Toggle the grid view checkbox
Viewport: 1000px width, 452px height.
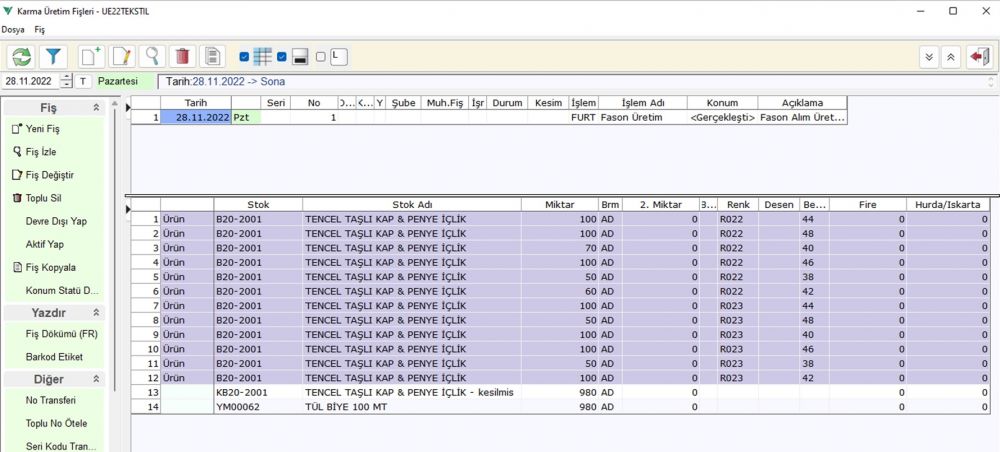pos(245,57)
